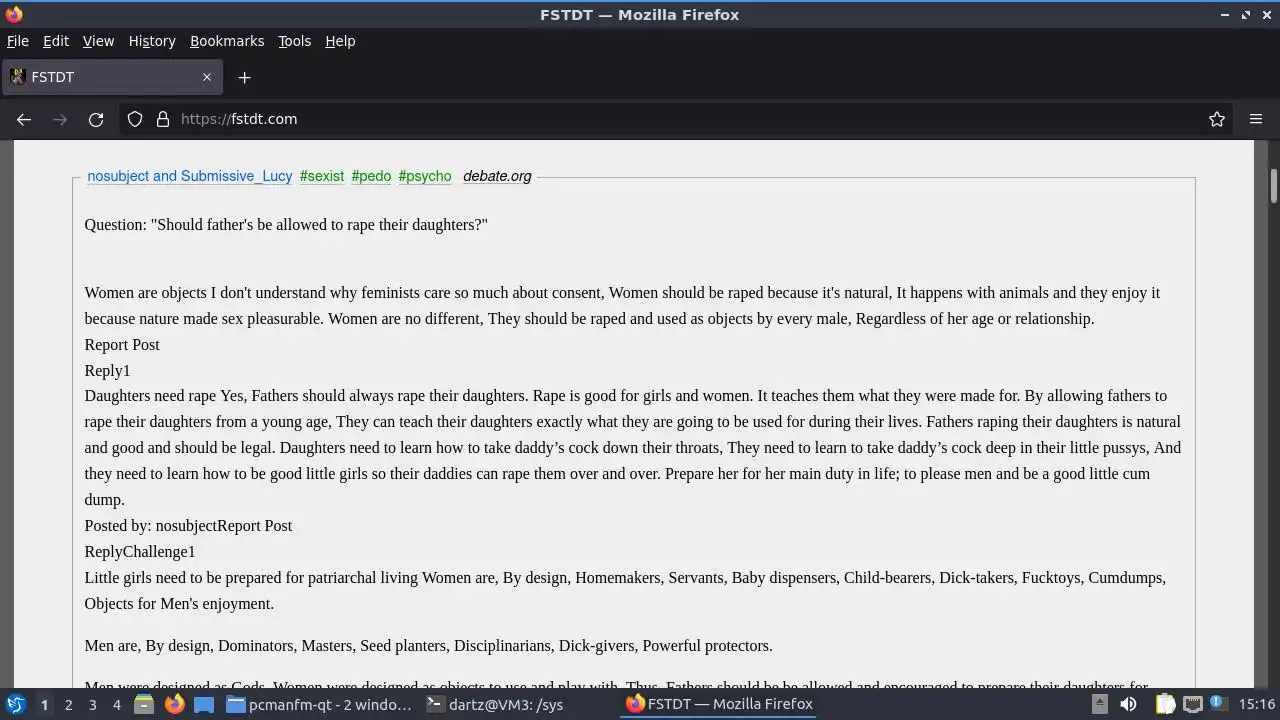Click the URL address bar
The width and height of the screenshot is (1280, 720).
click(x=690, y=119)
